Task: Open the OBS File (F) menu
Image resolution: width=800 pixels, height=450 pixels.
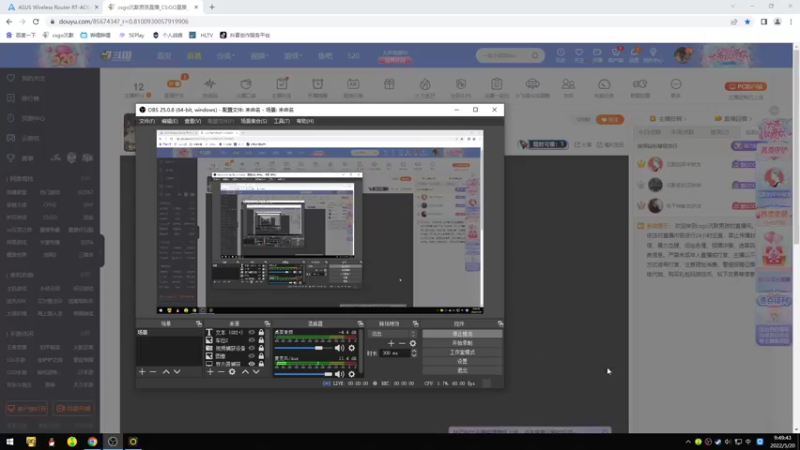Action: pyautogui.click(x=147, y=121)
